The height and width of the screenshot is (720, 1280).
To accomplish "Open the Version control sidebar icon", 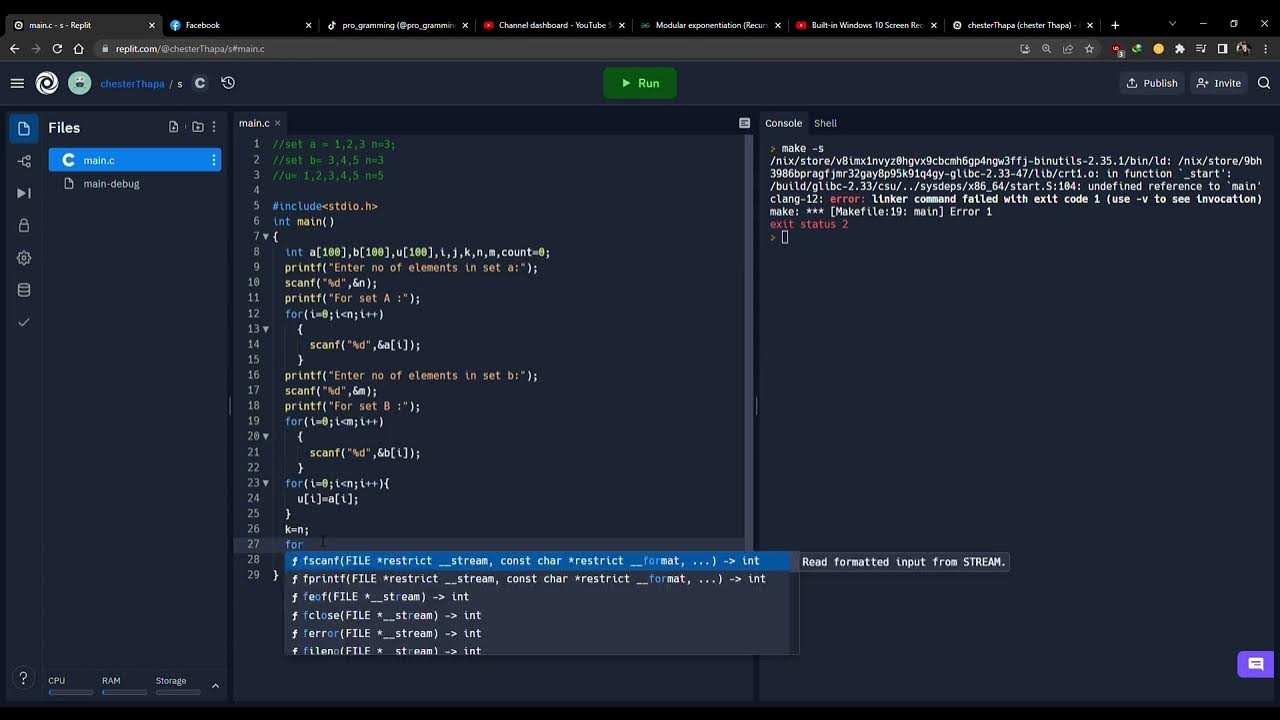I will pyautogui.click(x=24, y=161).
